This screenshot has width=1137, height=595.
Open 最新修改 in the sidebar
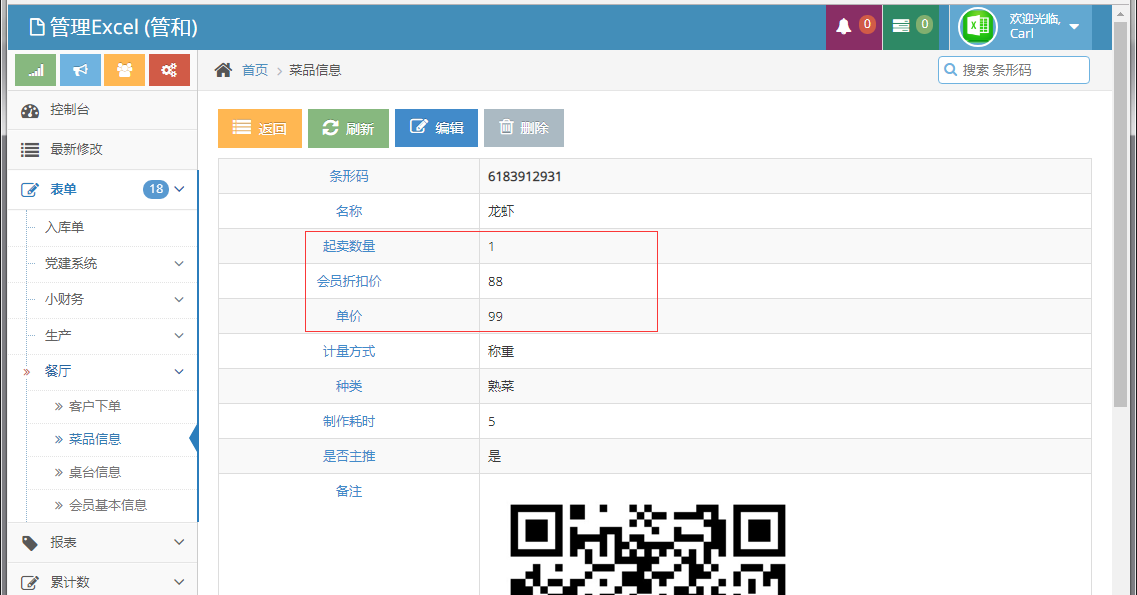[x=102, y=149]
